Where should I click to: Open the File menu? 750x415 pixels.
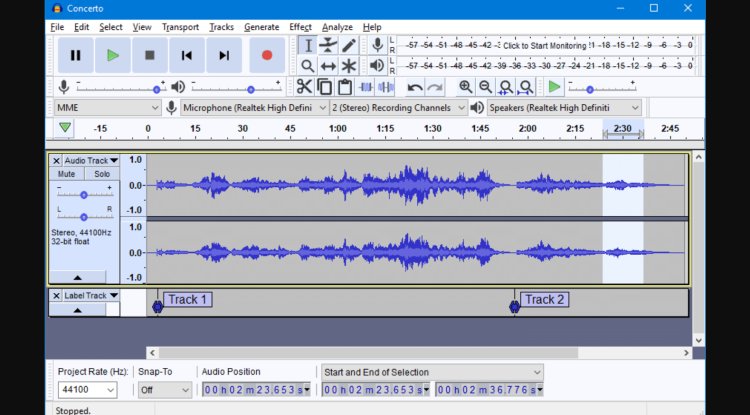(57, 27)
